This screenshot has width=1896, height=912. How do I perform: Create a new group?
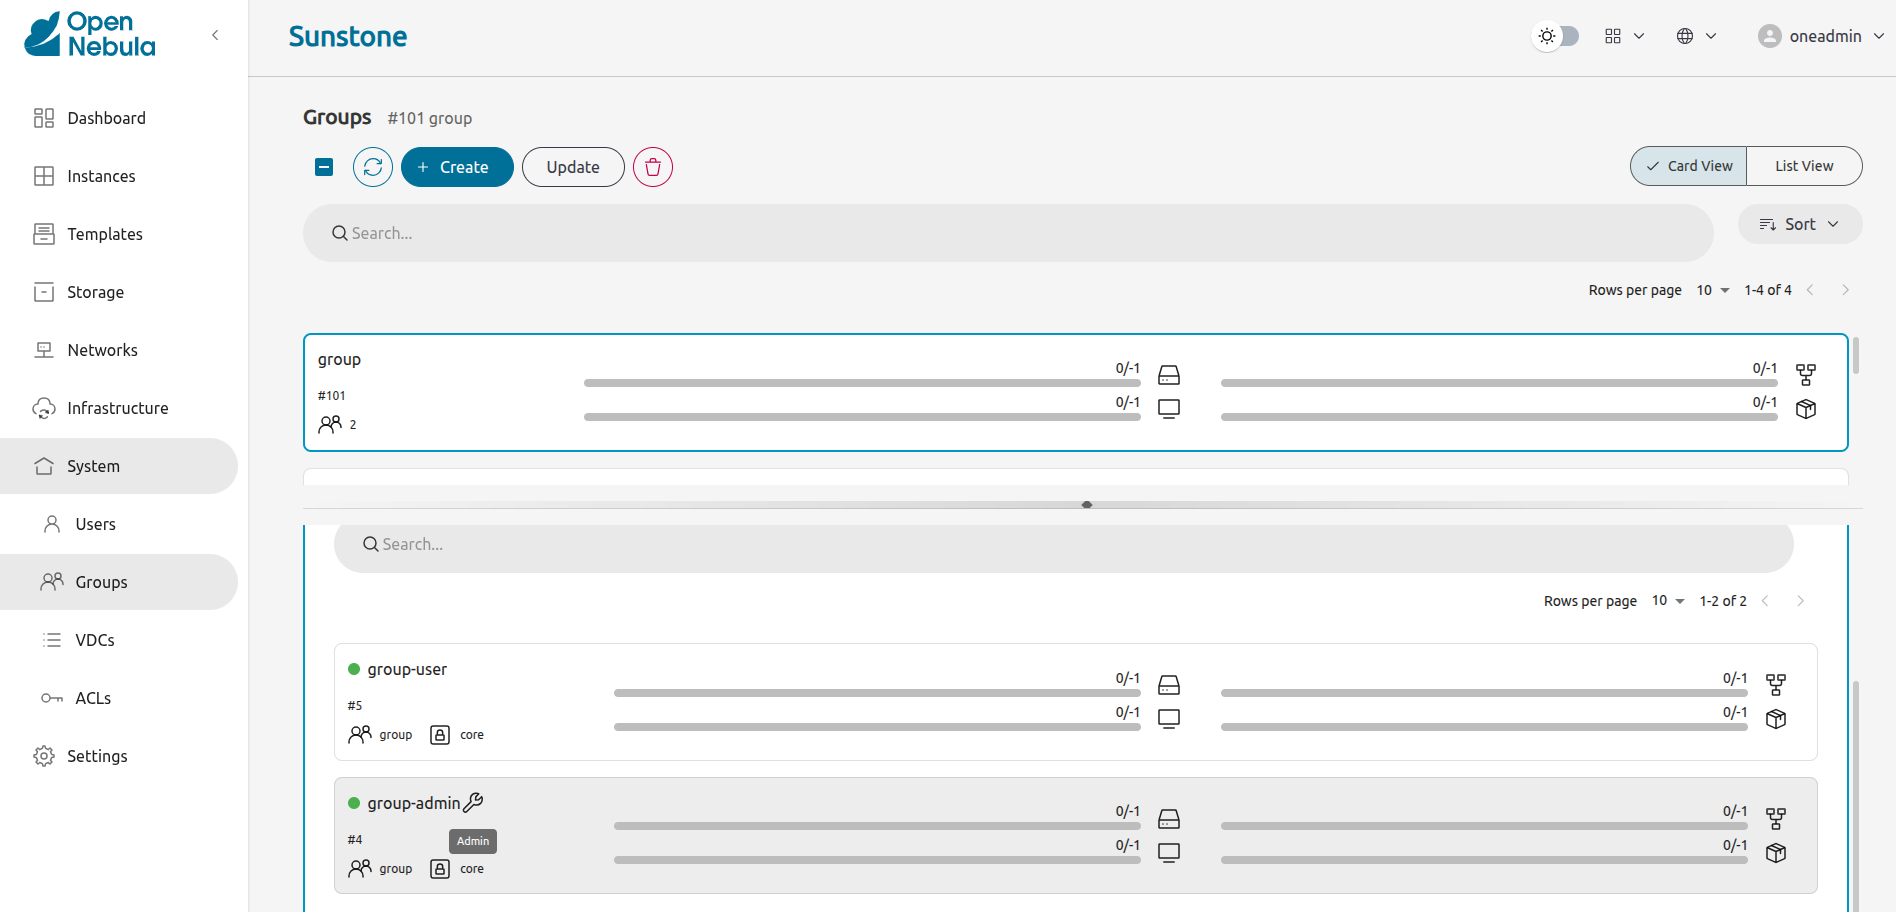(457, 167)
